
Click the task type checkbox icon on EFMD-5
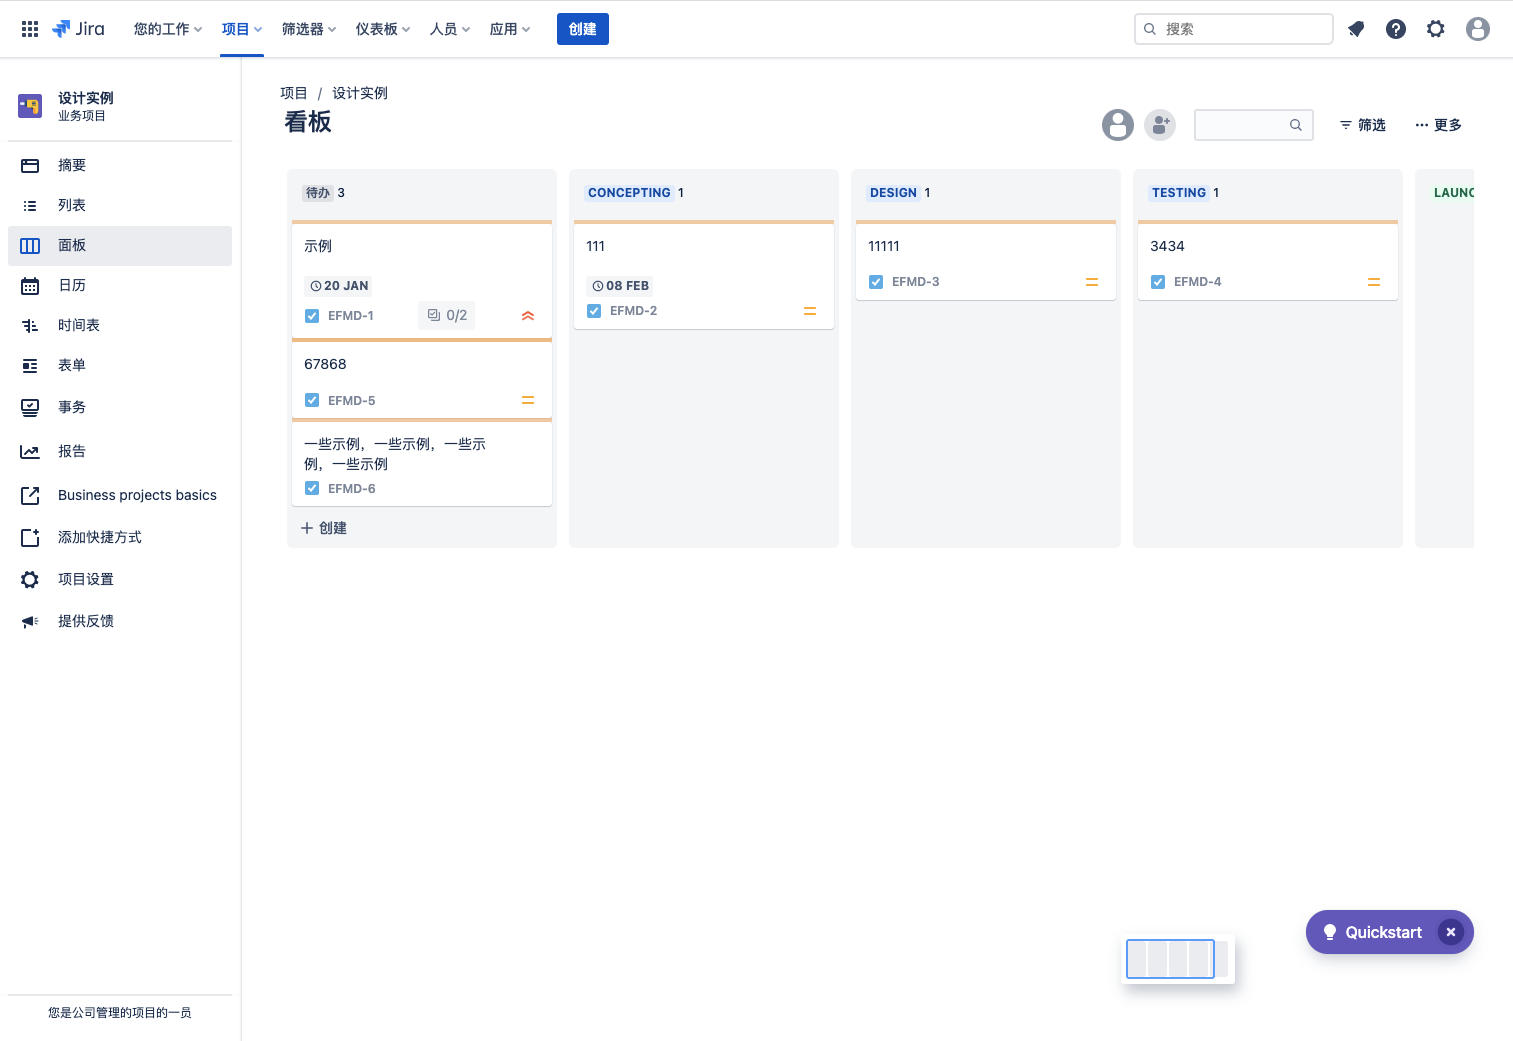[312, 400]
